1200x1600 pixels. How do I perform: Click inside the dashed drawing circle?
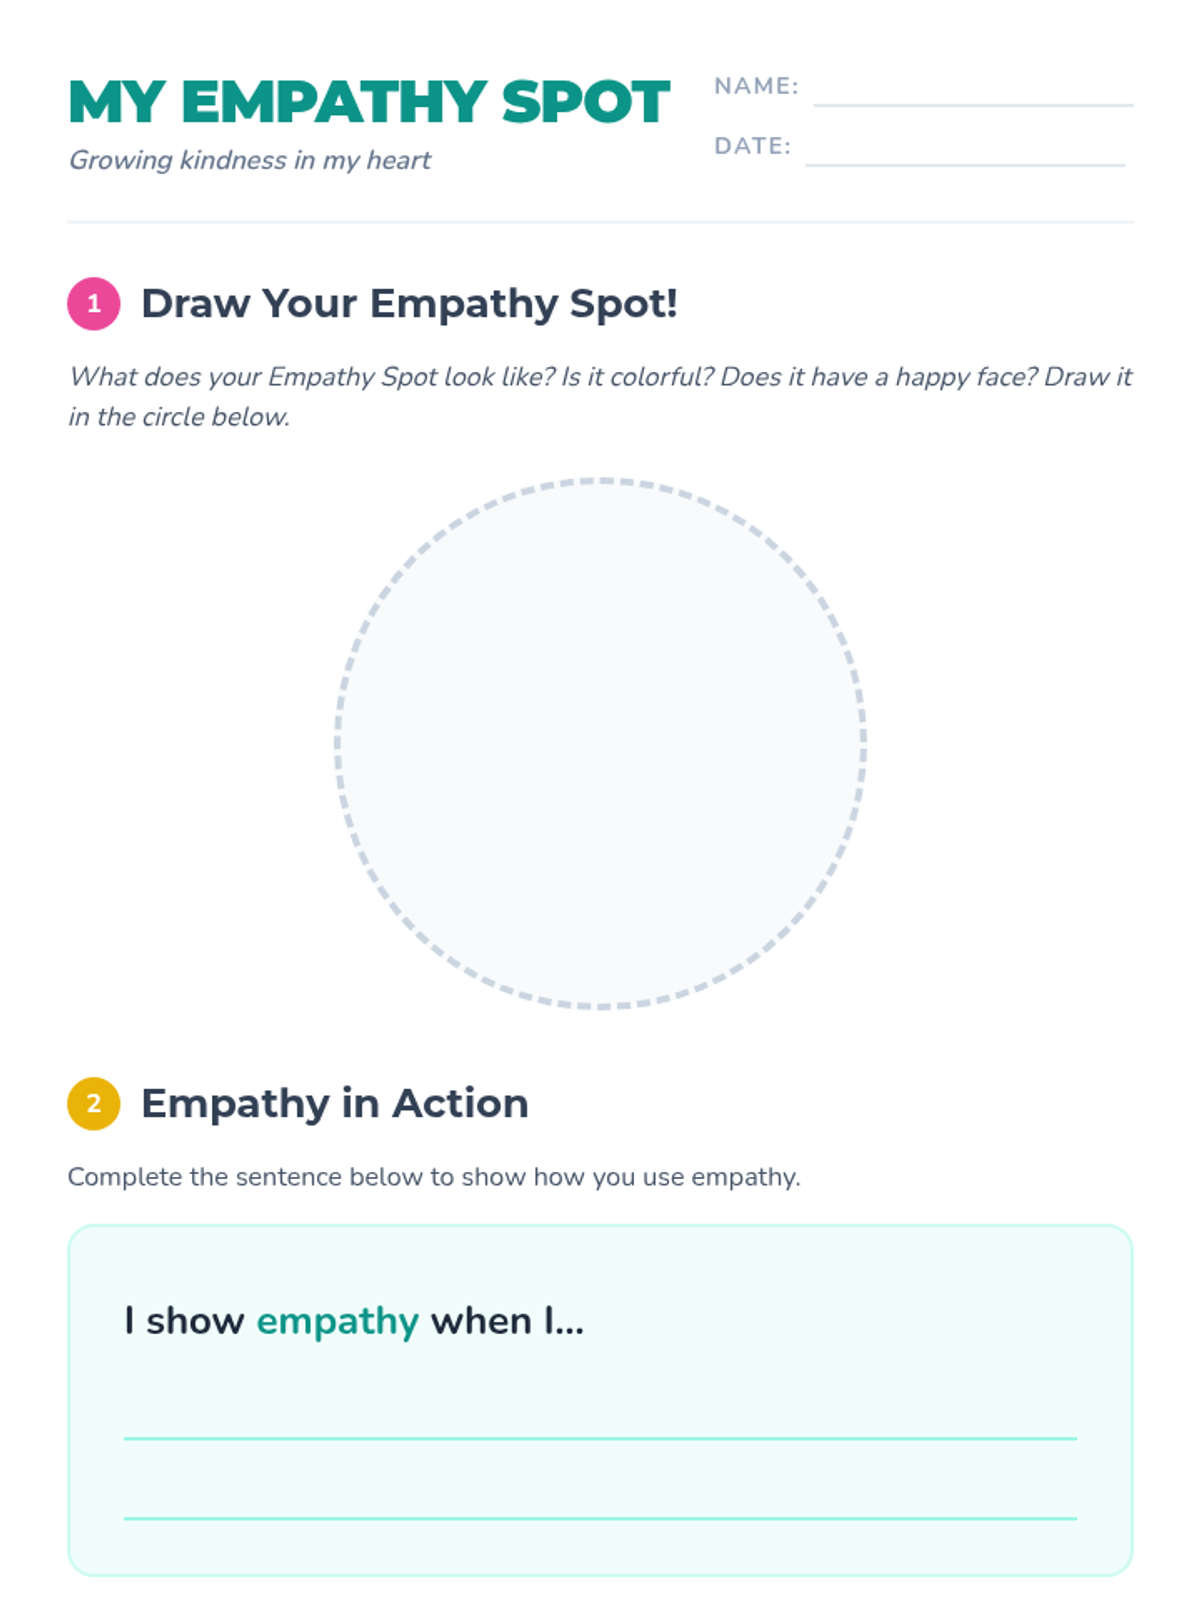tap(600, 743)
